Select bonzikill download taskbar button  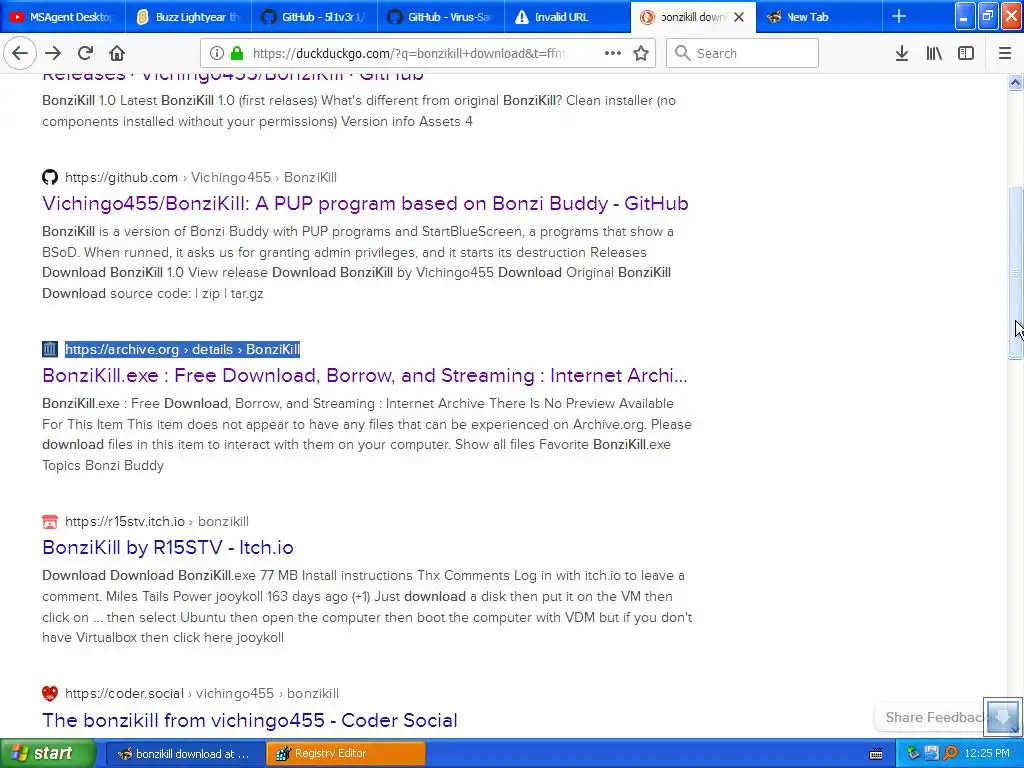click(184, 754)
